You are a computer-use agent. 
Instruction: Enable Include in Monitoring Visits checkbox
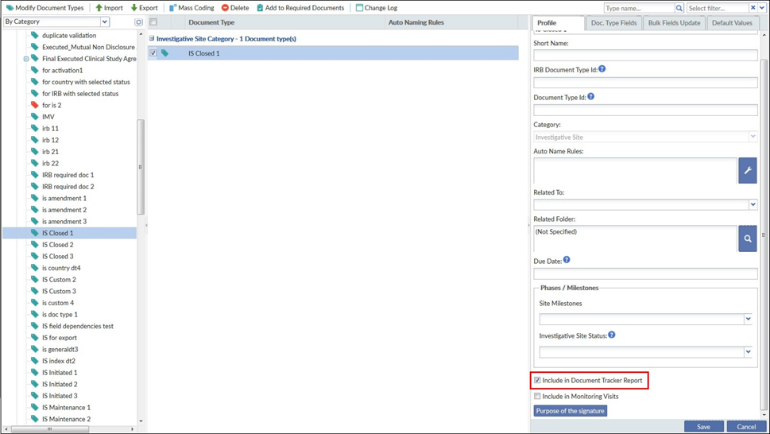coord(538,396)
